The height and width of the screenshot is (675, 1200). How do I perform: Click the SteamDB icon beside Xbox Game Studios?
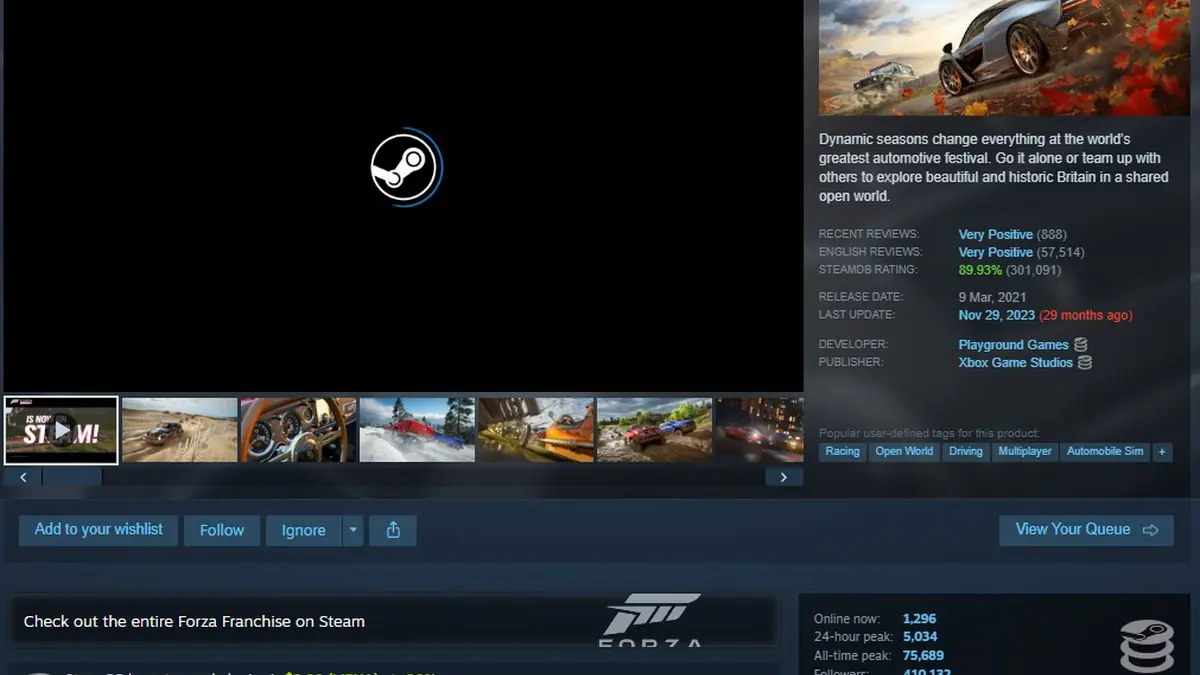1085,362
